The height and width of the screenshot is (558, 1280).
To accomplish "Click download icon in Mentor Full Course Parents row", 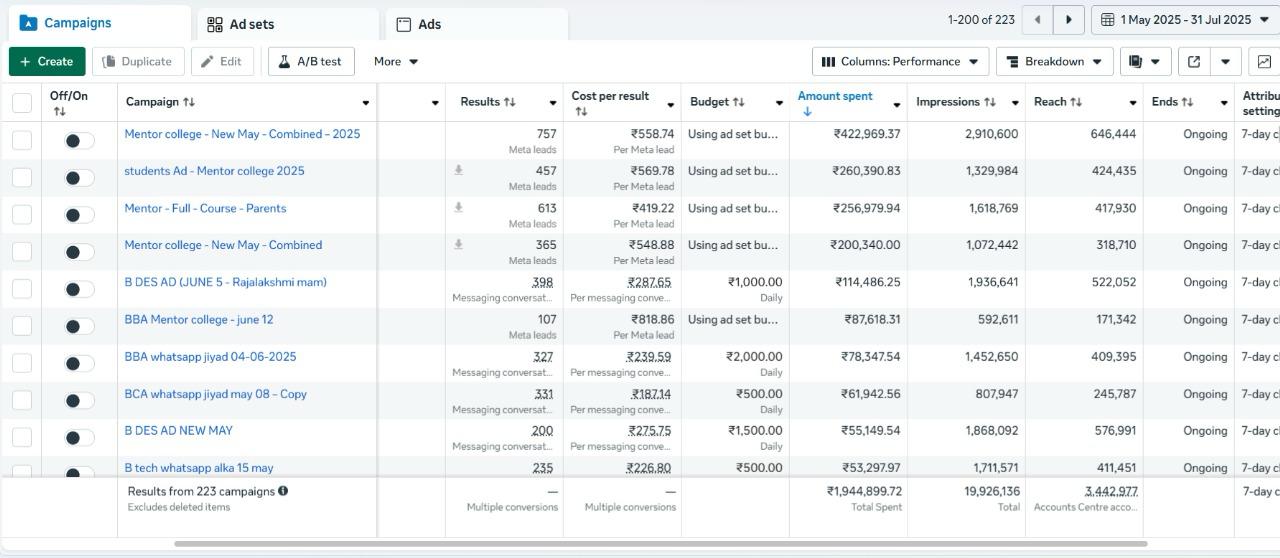I will pos(458,208).
